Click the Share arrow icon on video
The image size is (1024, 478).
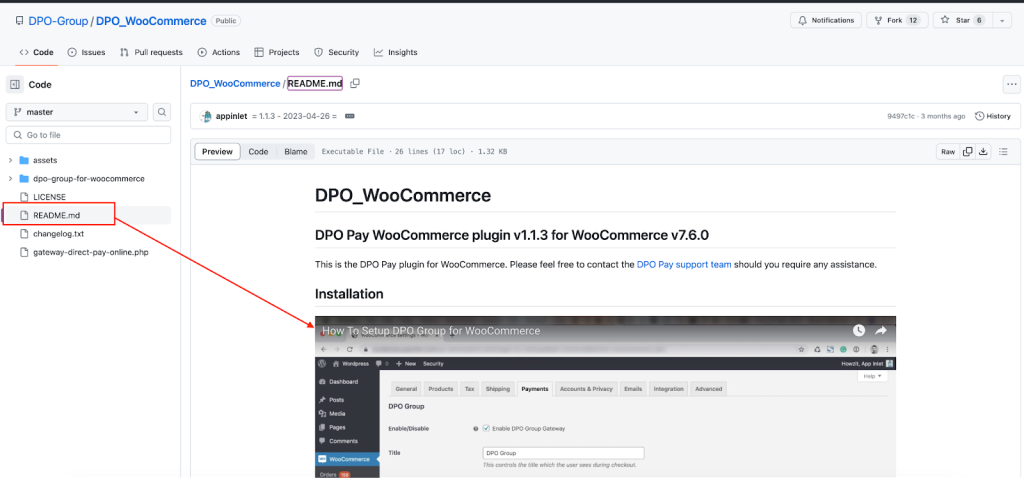point(880,330)
